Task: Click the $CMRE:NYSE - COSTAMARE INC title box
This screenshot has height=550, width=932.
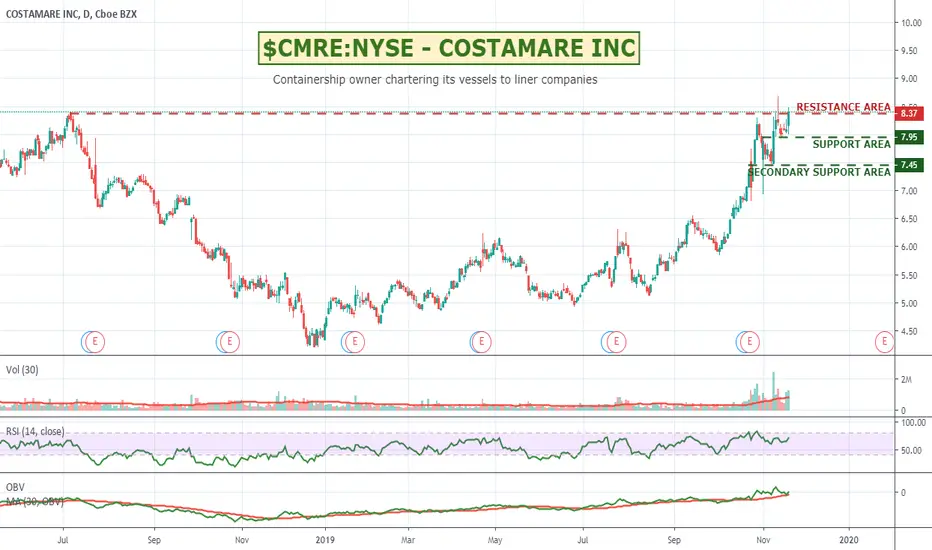Action: click(x=449, y=48)
